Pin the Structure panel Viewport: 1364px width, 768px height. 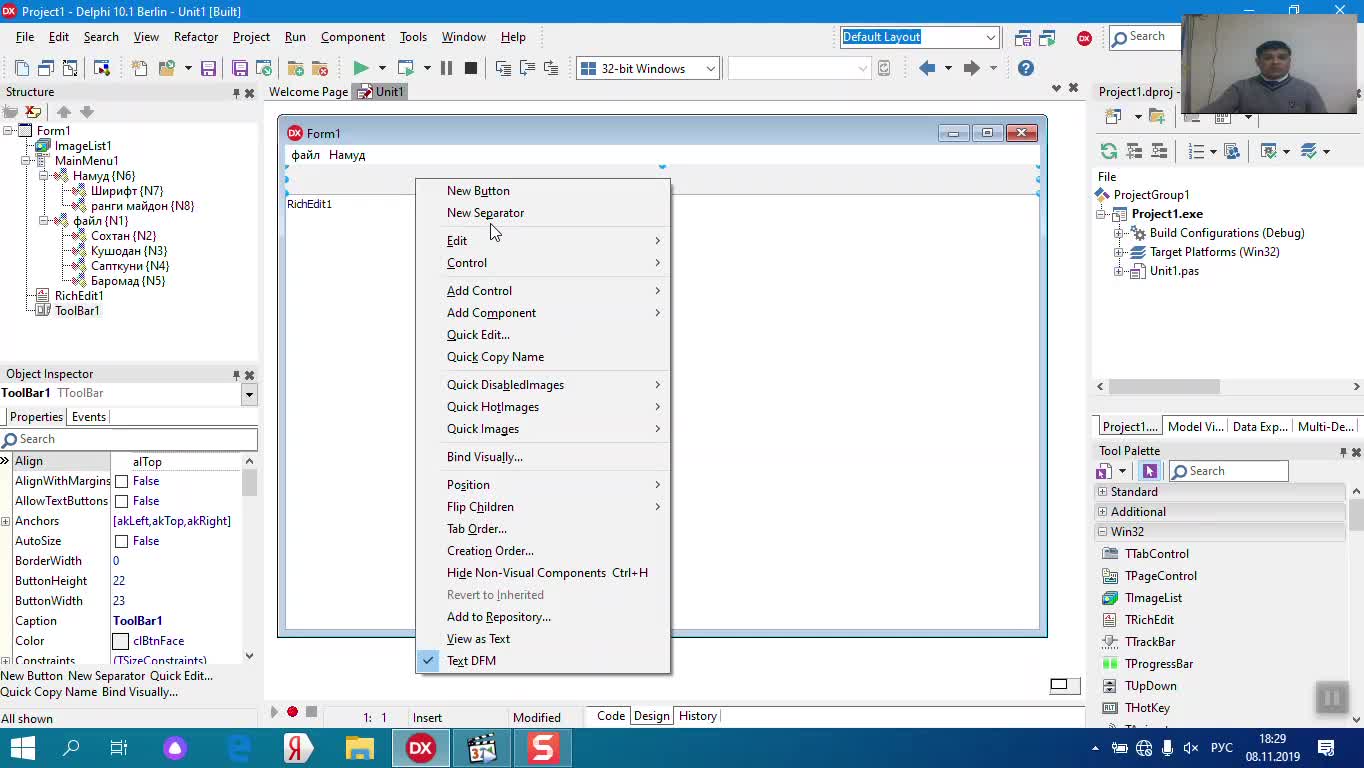pos(236,93)
